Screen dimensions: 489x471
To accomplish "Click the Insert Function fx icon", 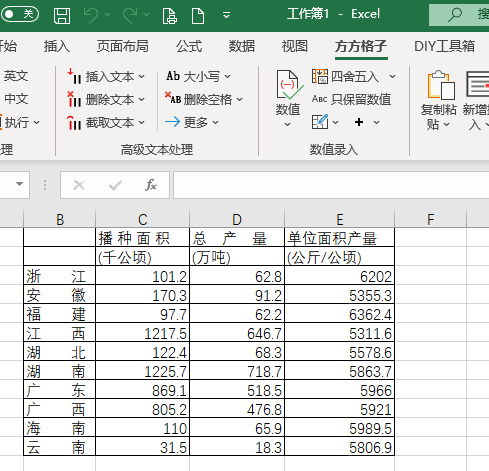I will pyautogui.click(x=151, y=185).
